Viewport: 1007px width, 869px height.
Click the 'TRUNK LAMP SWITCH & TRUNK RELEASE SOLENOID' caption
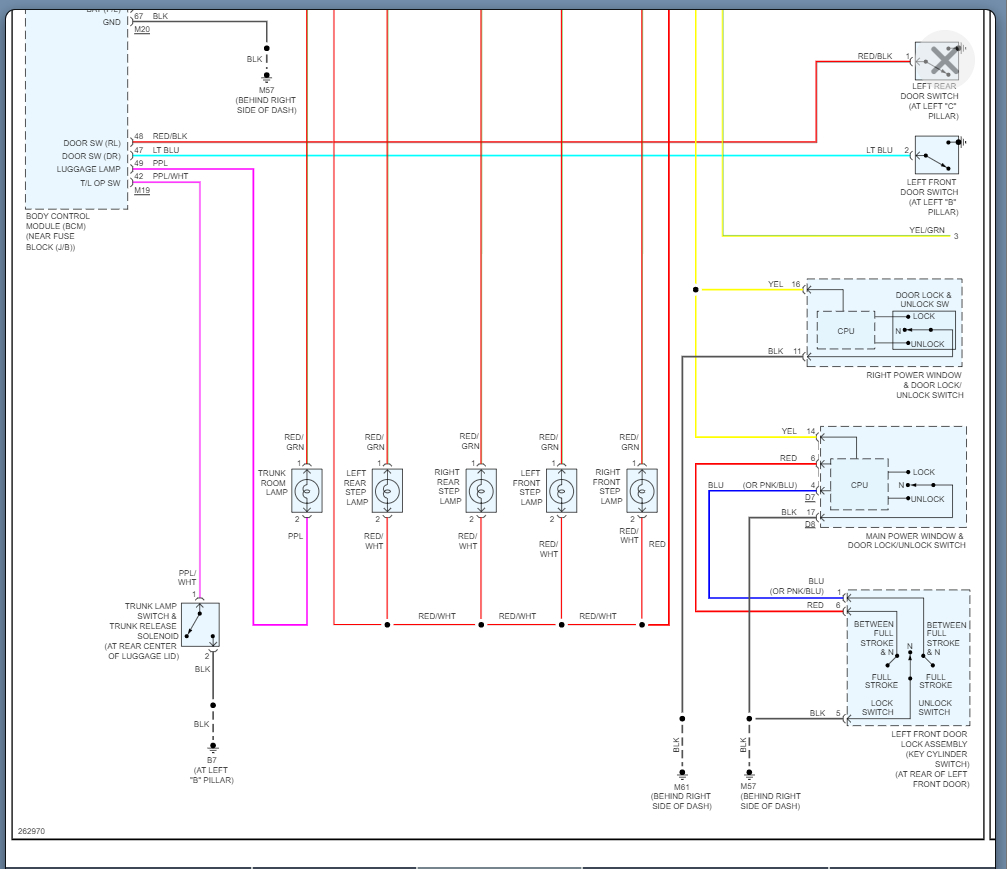(x=143, y=631)
